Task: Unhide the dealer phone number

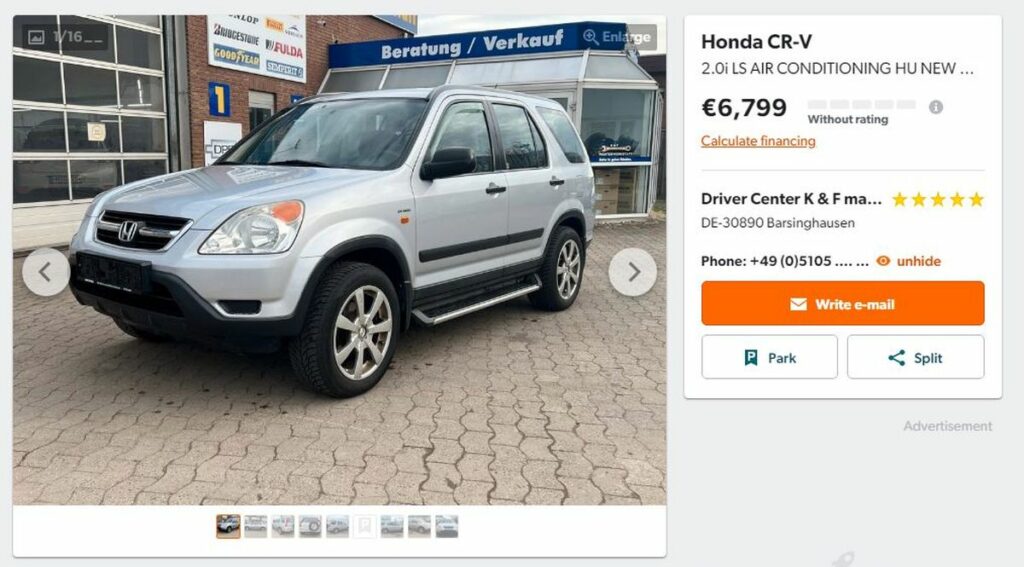Action: pos(908,261)
